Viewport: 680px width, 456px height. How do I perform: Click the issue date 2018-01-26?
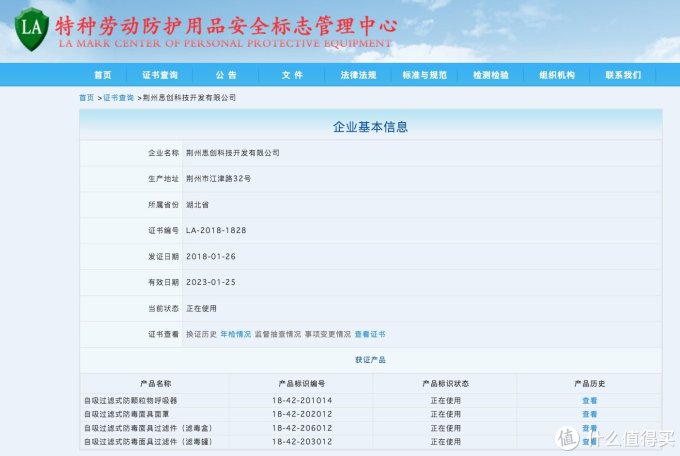point(211,256)
